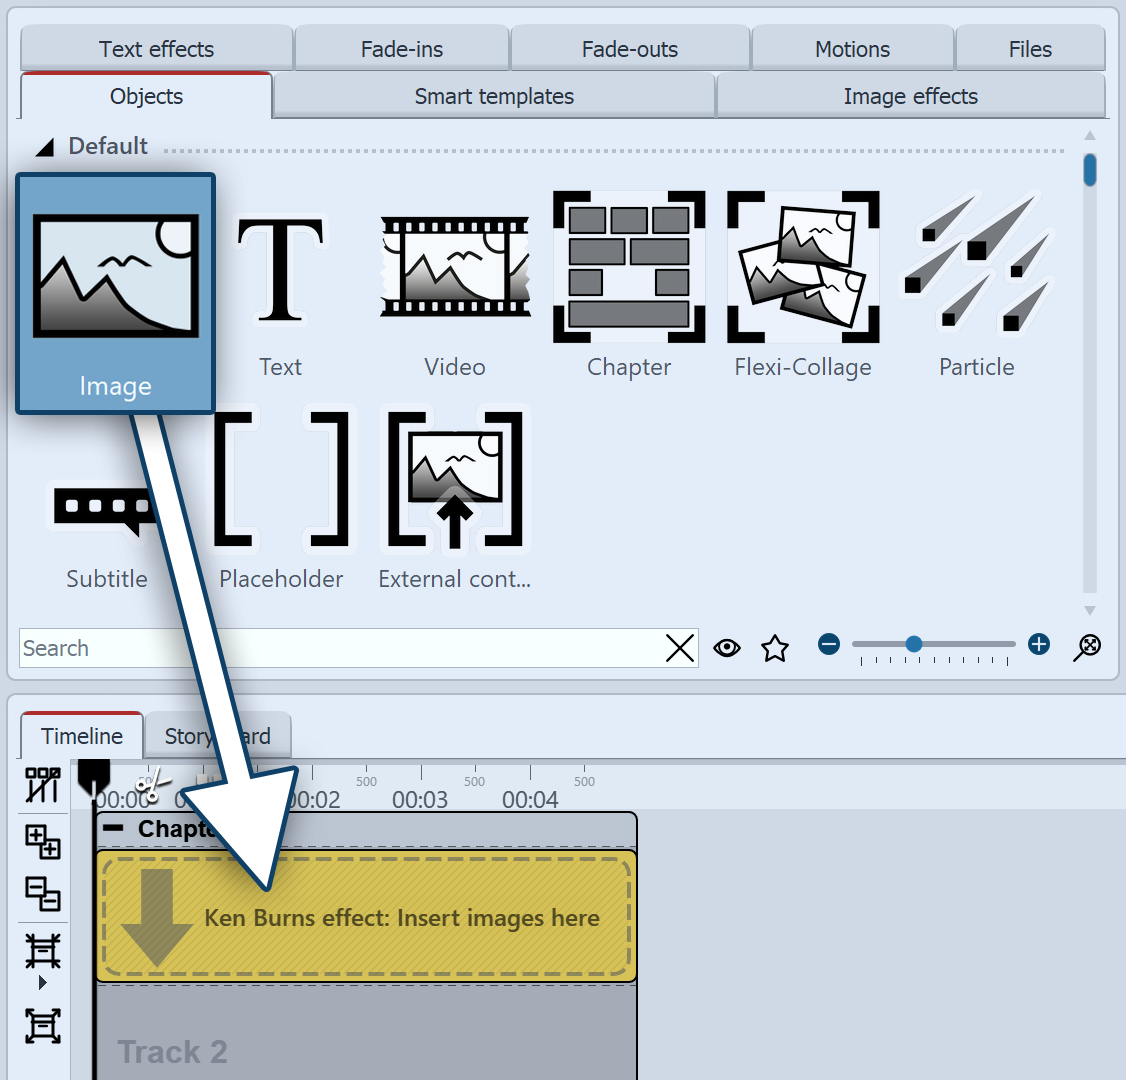
Task: Collapse the Default category triangle
Action: click(45, 148)
